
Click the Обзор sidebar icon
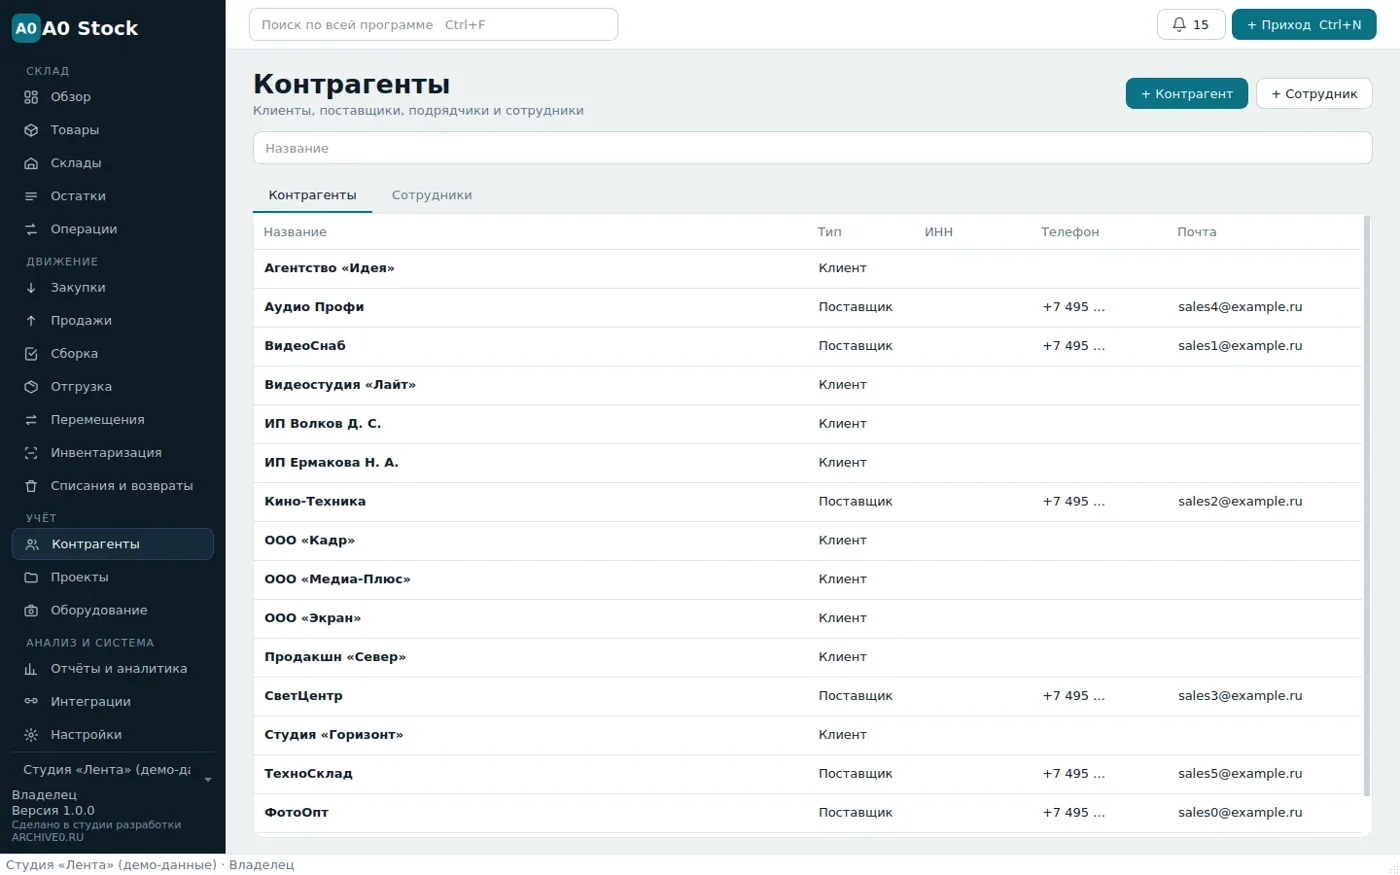pyautogui.click(x=31, y=97)
